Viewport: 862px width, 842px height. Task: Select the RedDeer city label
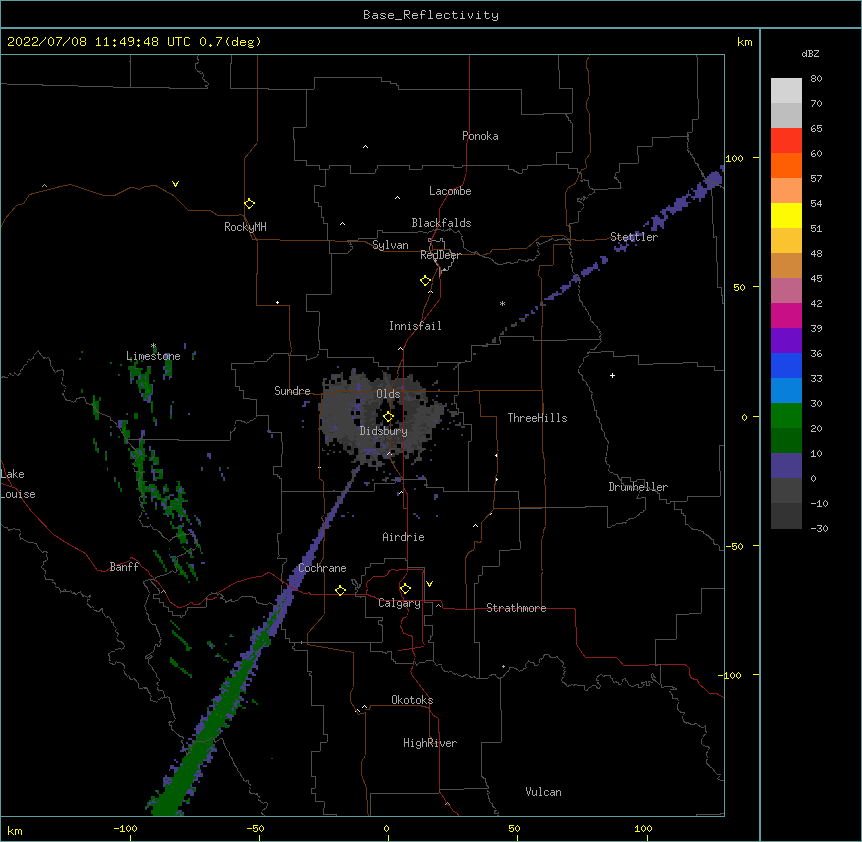(x=440, y=255)
